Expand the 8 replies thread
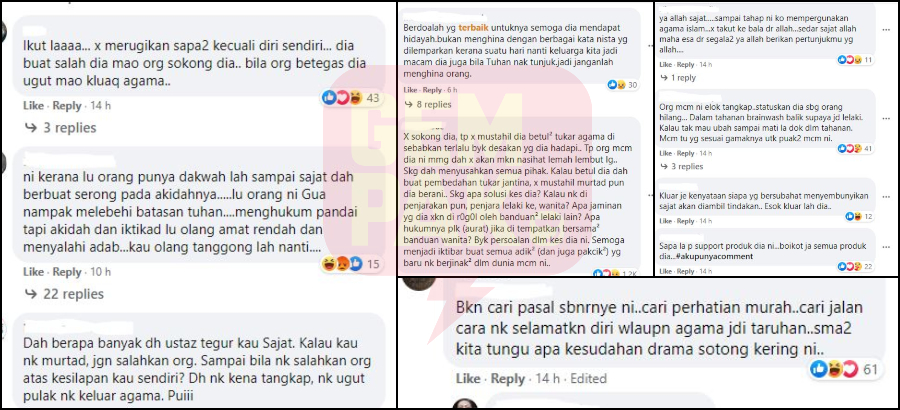This screenshot has height=410, width=900. point(428,105)
